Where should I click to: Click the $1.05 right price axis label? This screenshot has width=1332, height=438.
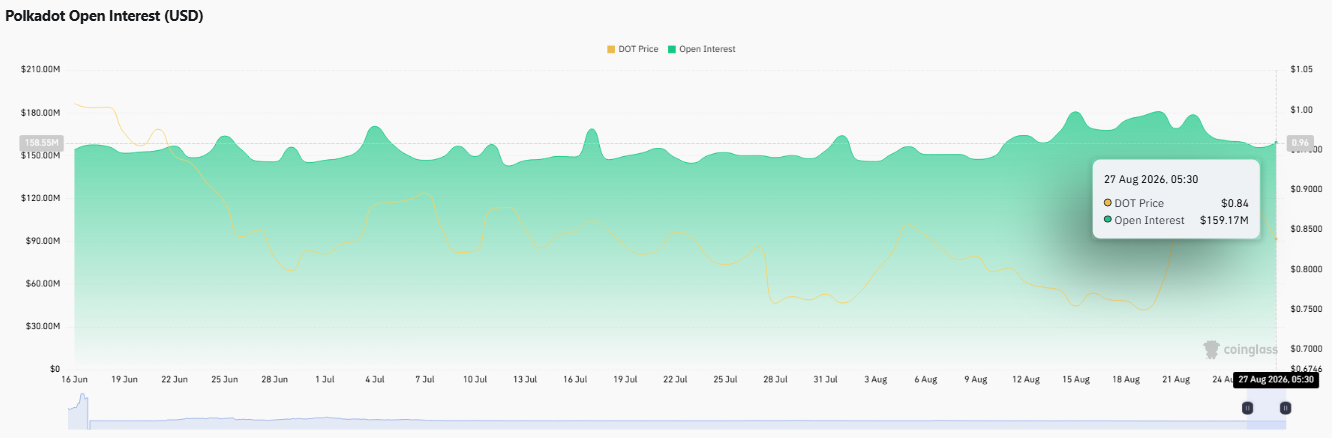point(1301,70)
